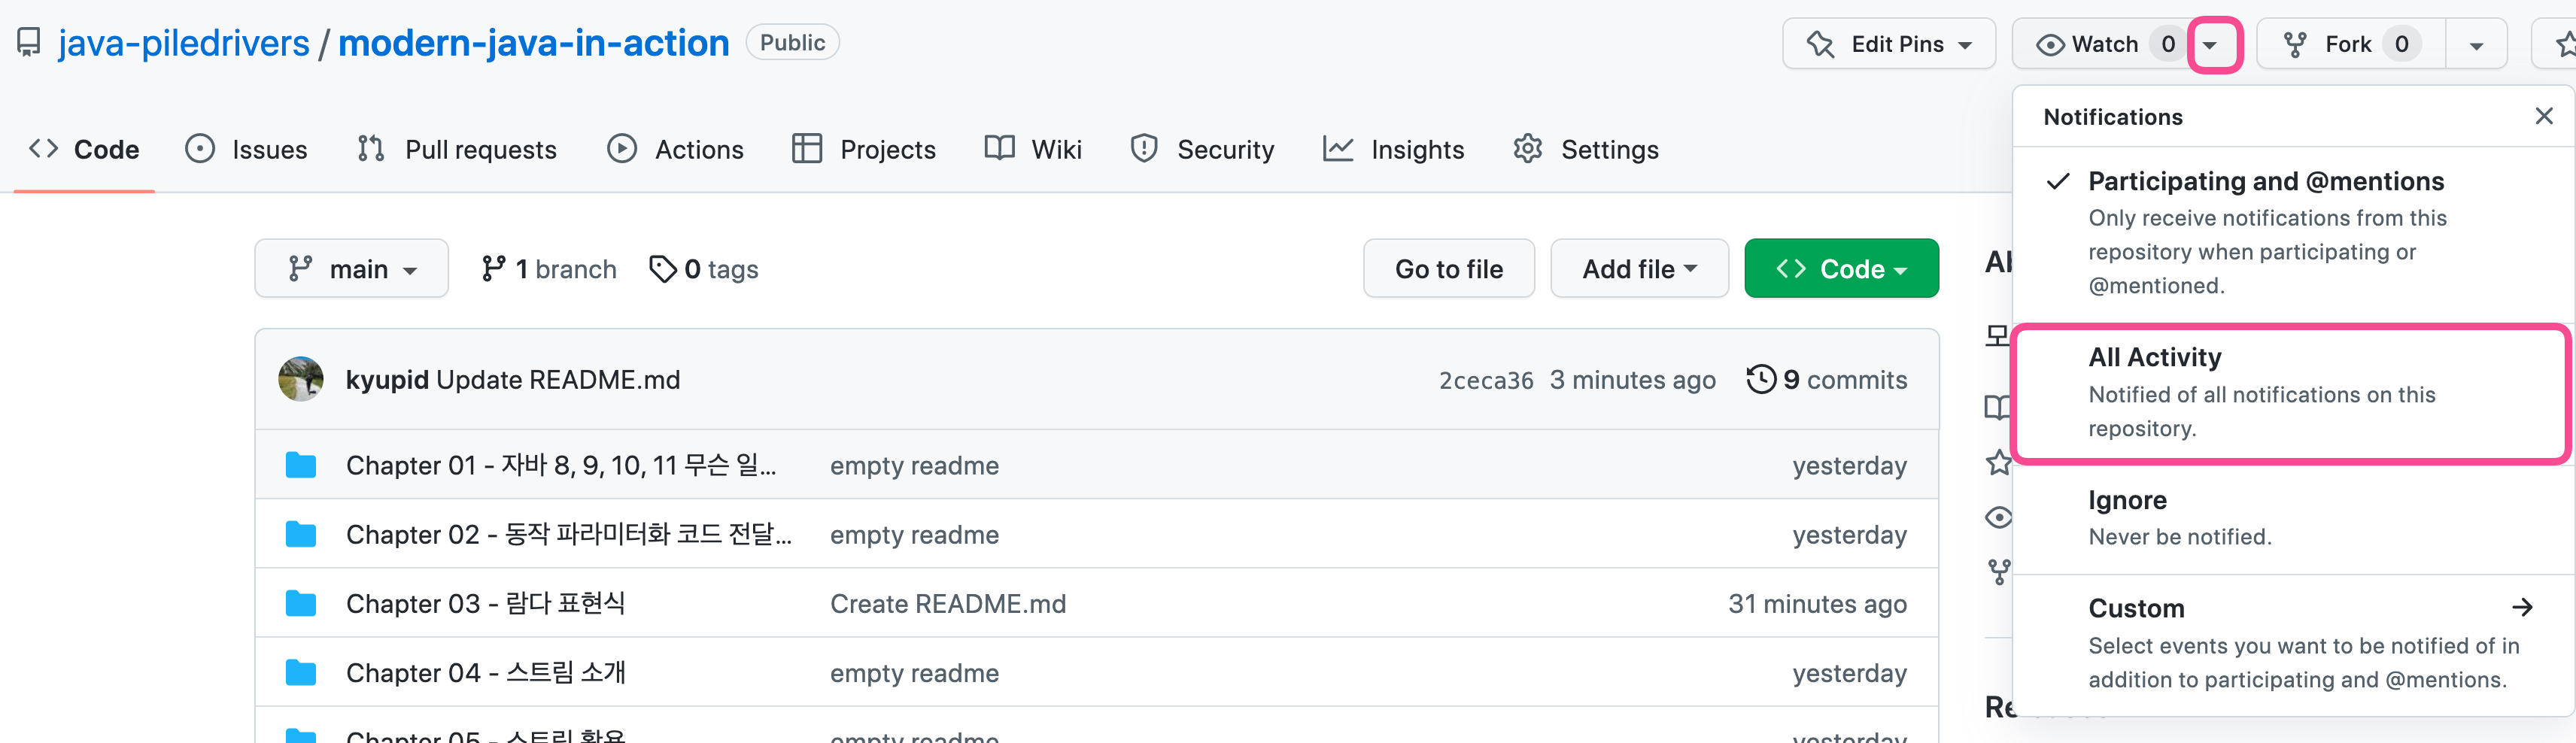This screenshot has width=2576, height=743.
Task: Open empty readme commit for Chapter 01
Action: click(914, 466)
